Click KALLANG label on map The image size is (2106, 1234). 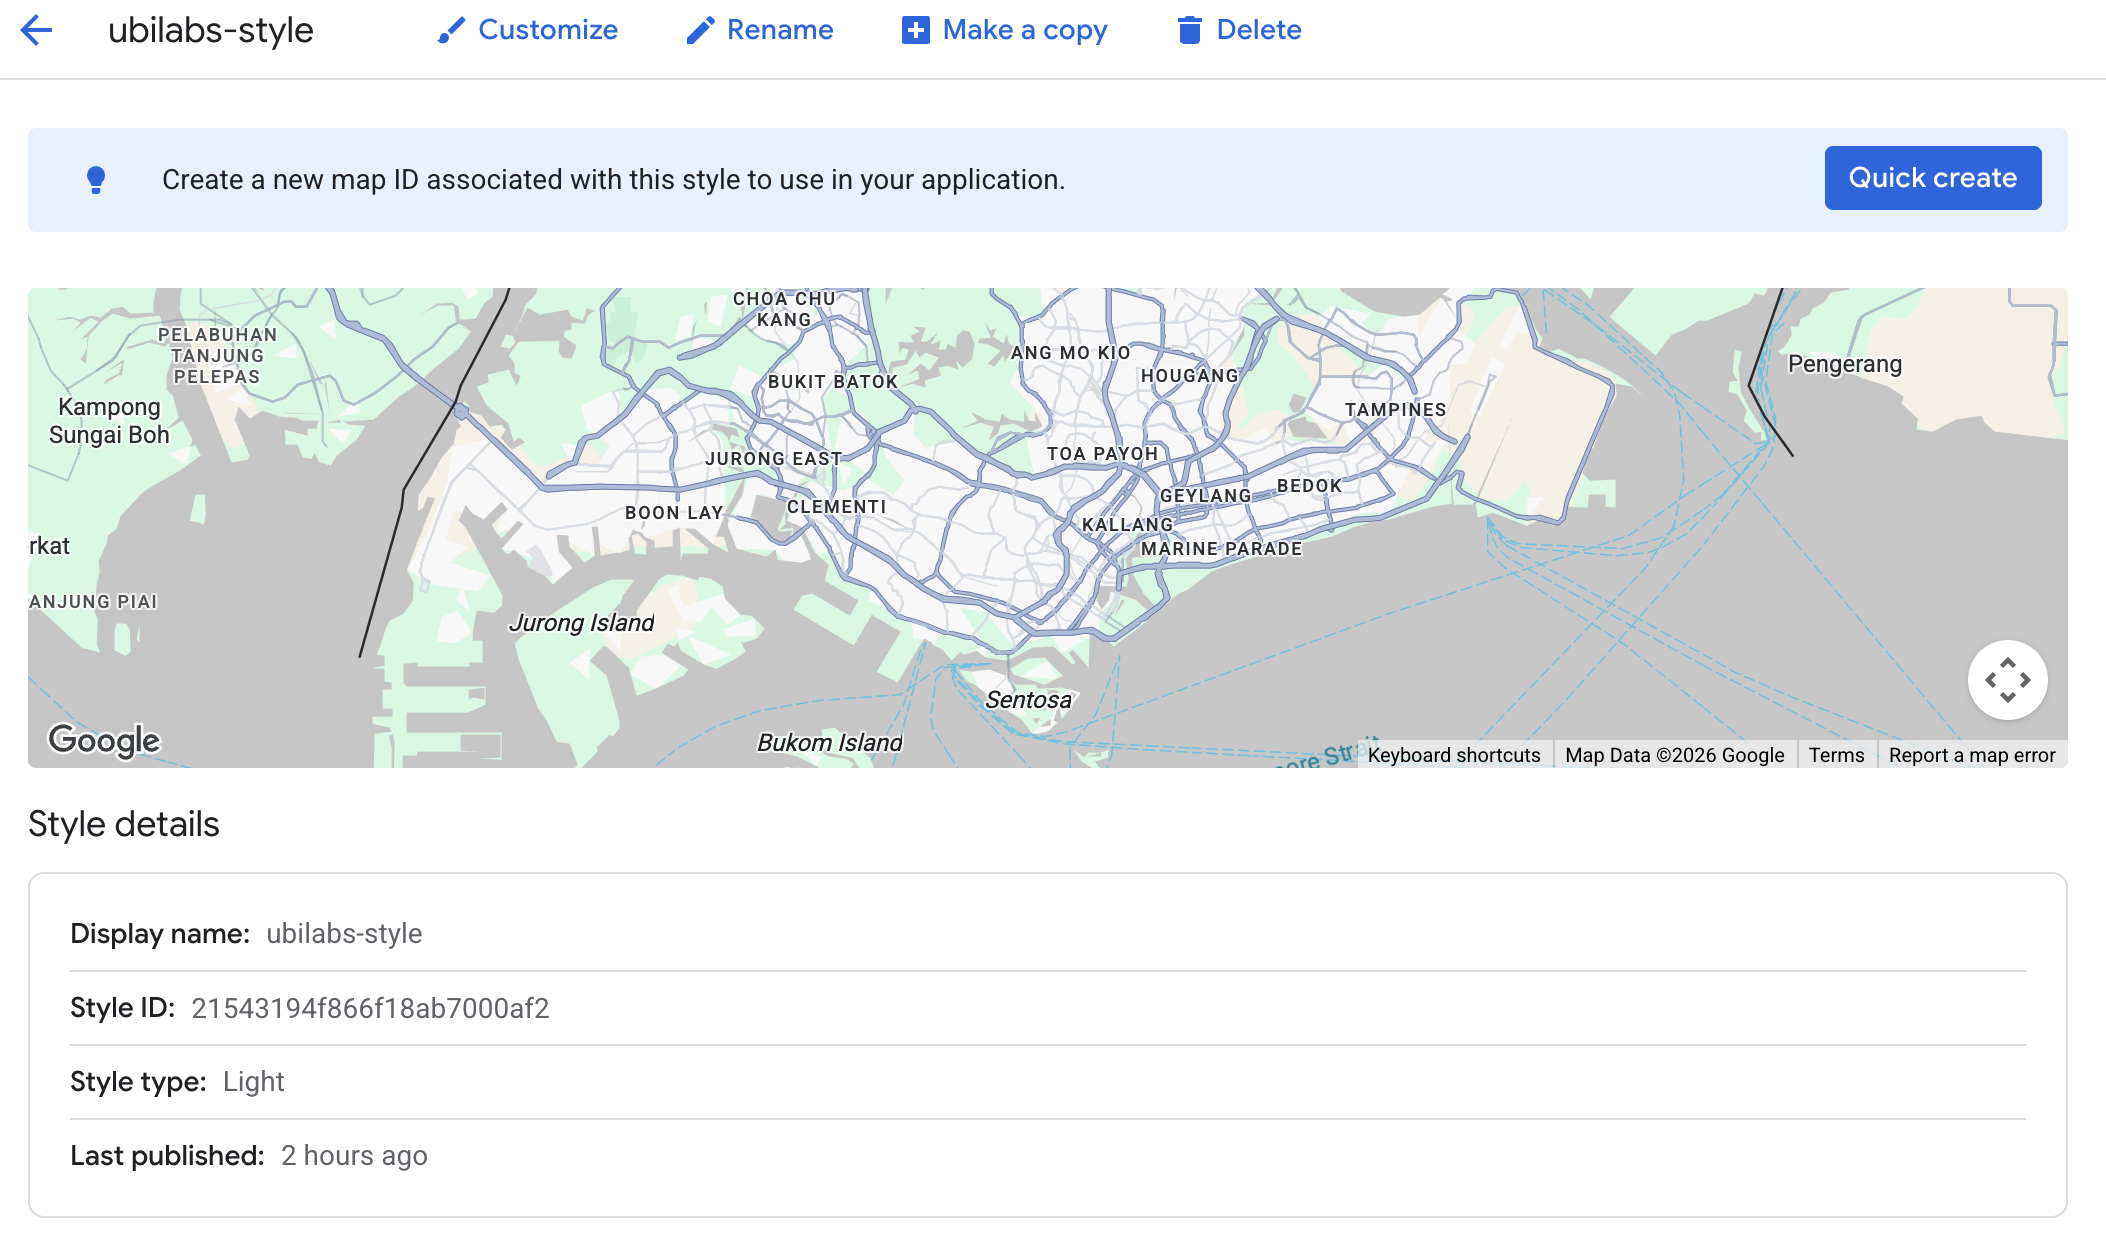[1128, 525]
